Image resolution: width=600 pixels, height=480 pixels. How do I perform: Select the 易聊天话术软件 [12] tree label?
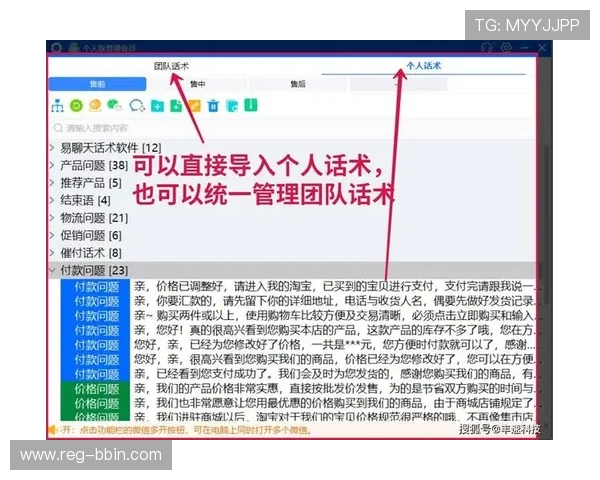(111, 148)
